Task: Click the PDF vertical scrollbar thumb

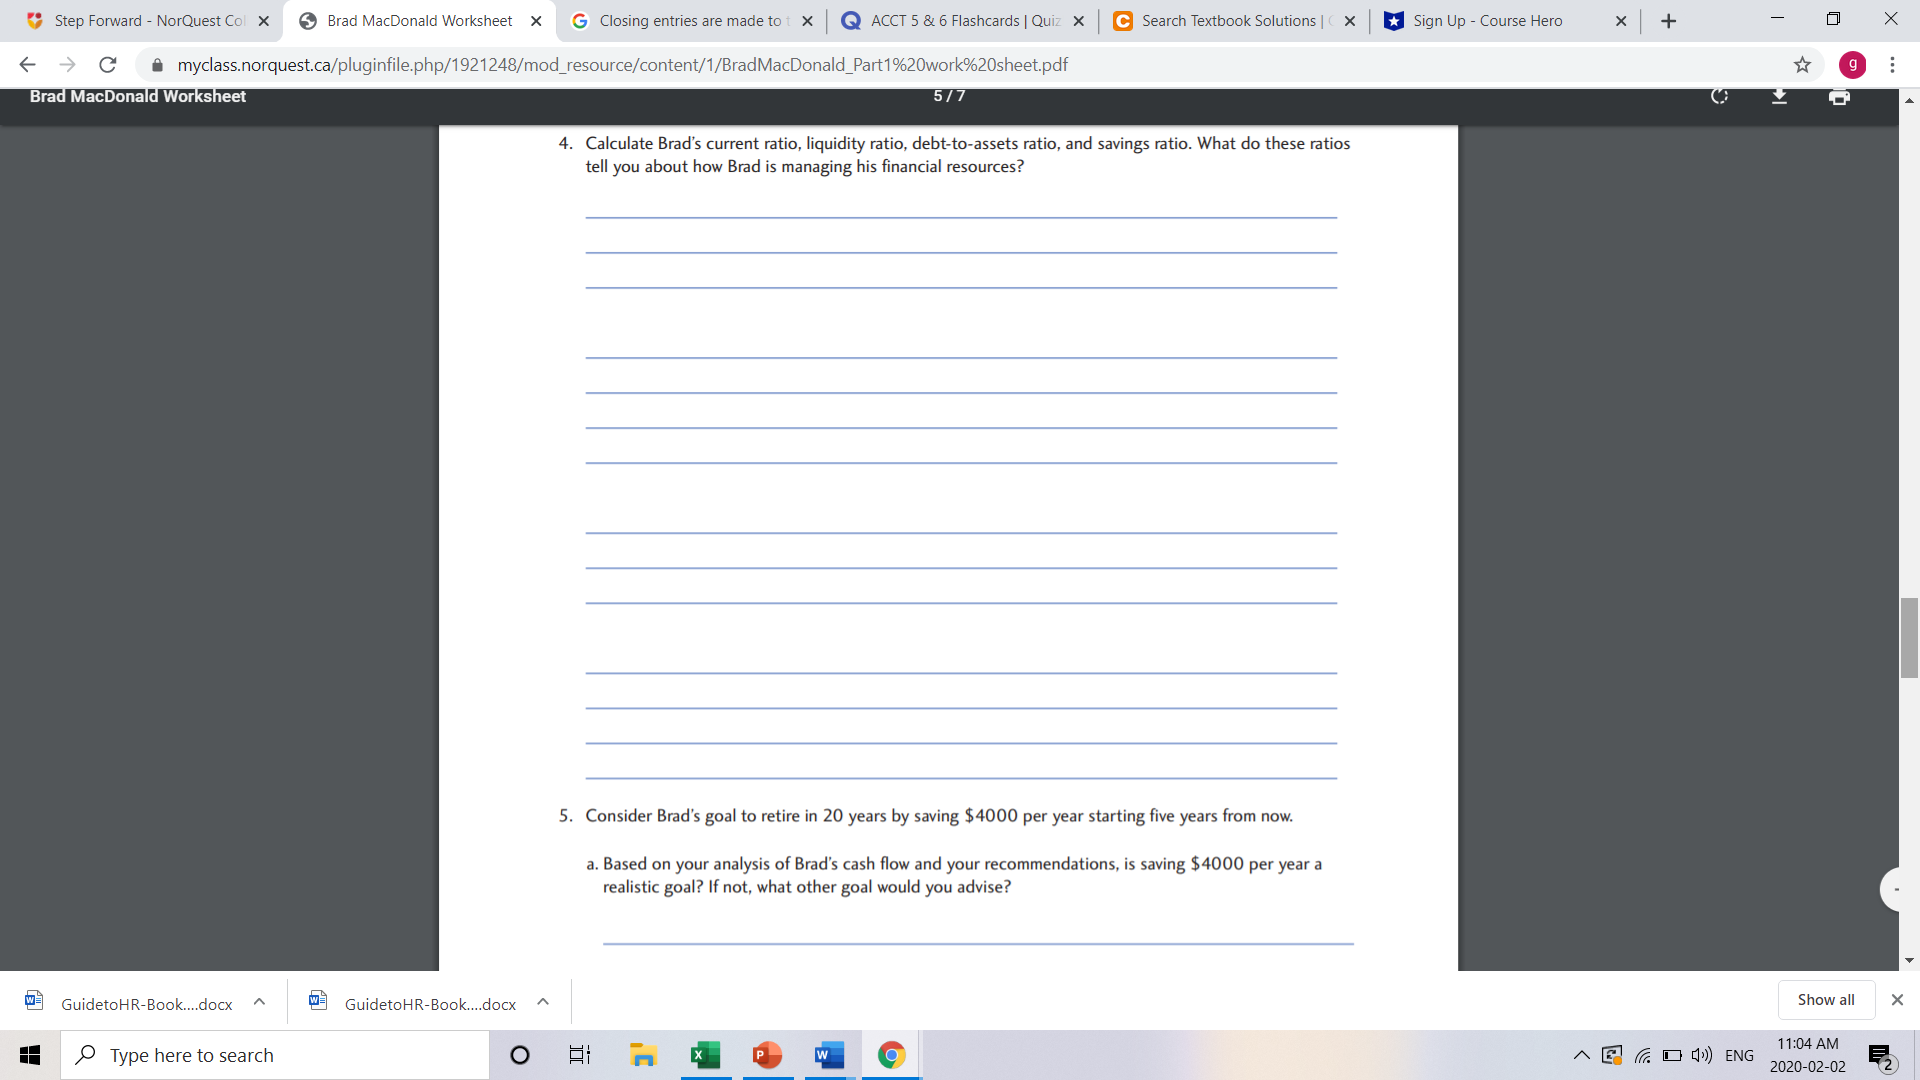Action: pos(1909,638)
